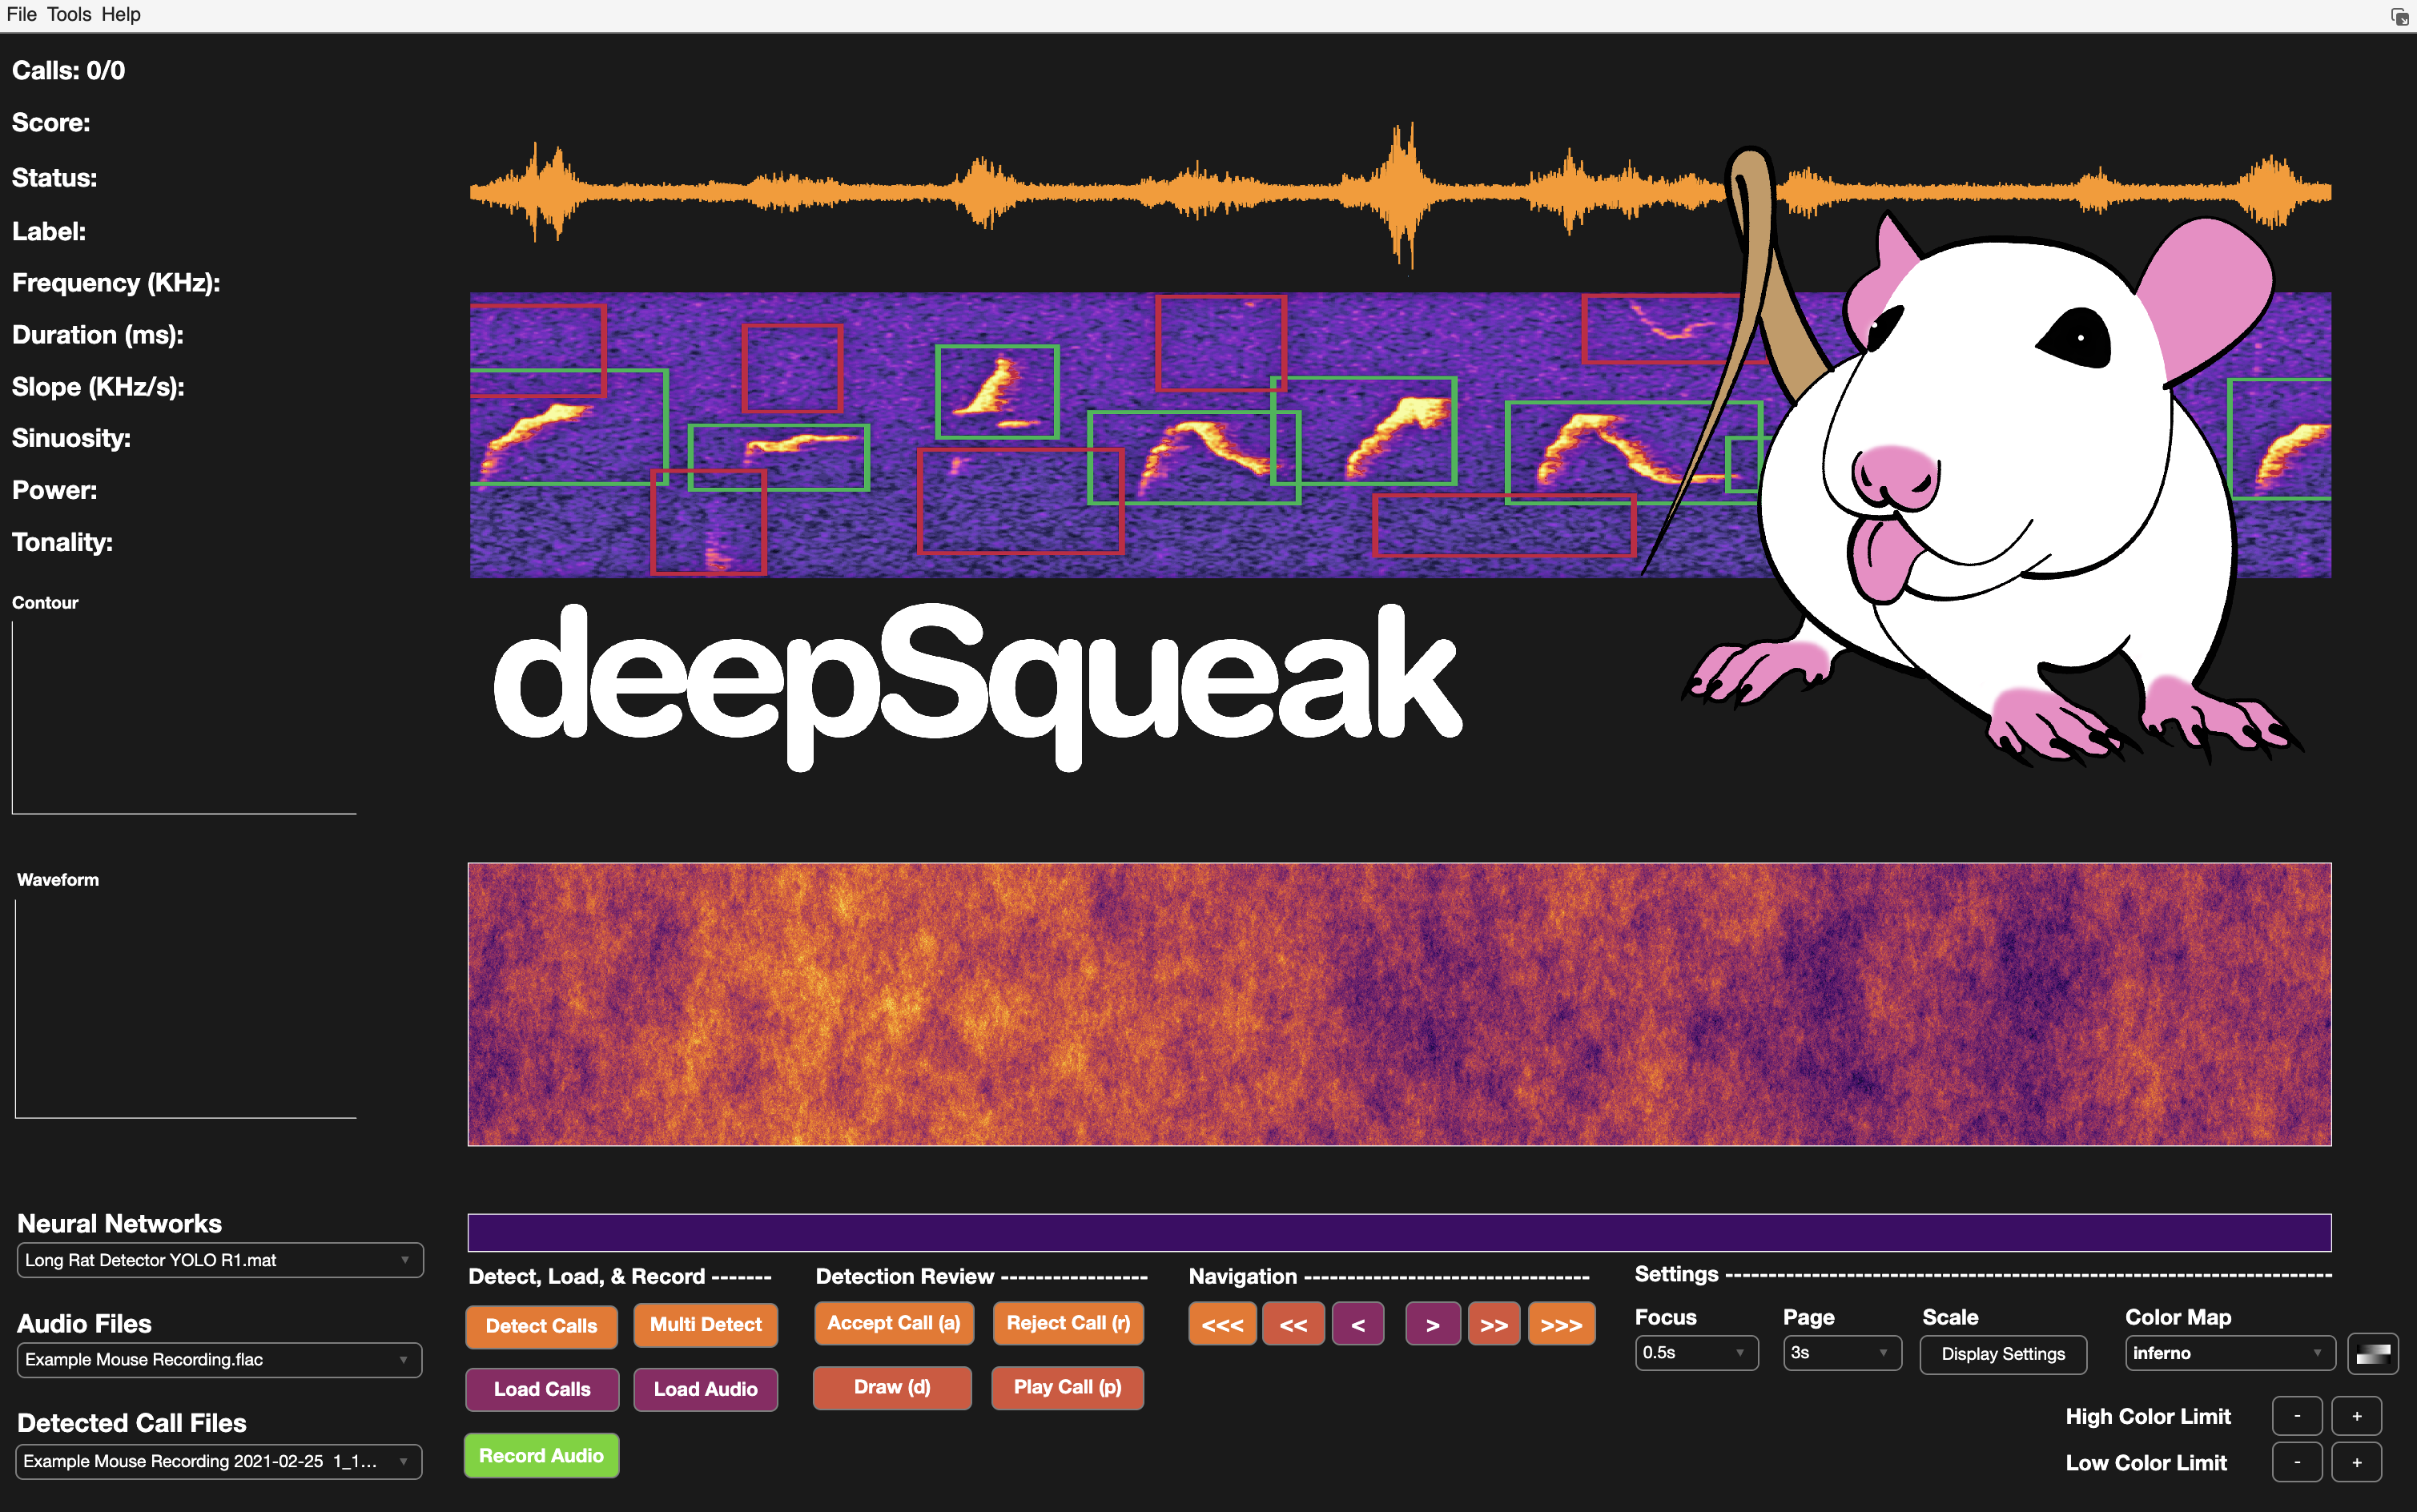Start recording with Record Audio button
This screenshot has width=2417, height=1512.
(541, 1455)
